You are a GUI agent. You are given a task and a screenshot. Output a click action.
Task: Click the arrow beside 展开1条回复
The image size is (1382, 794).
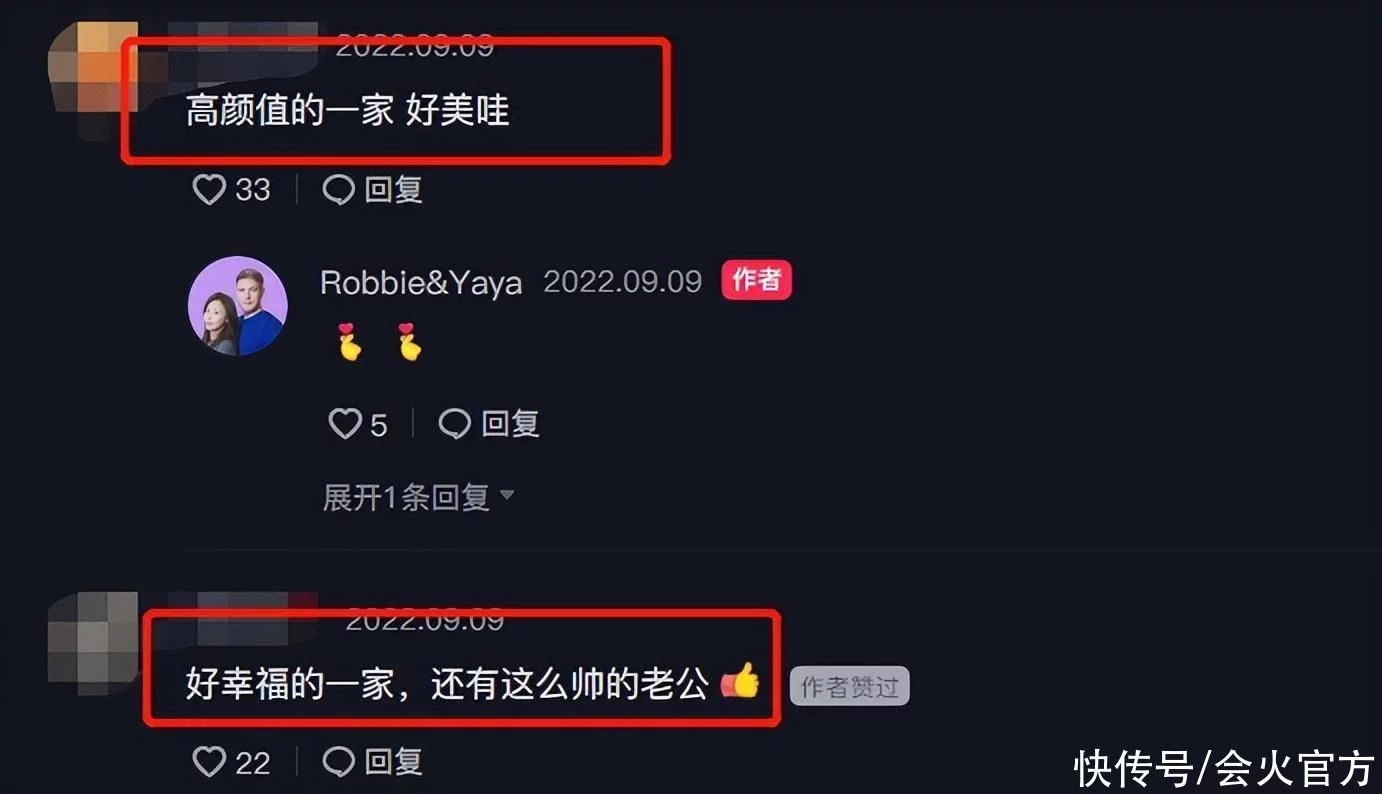click(x=506, y=495)
